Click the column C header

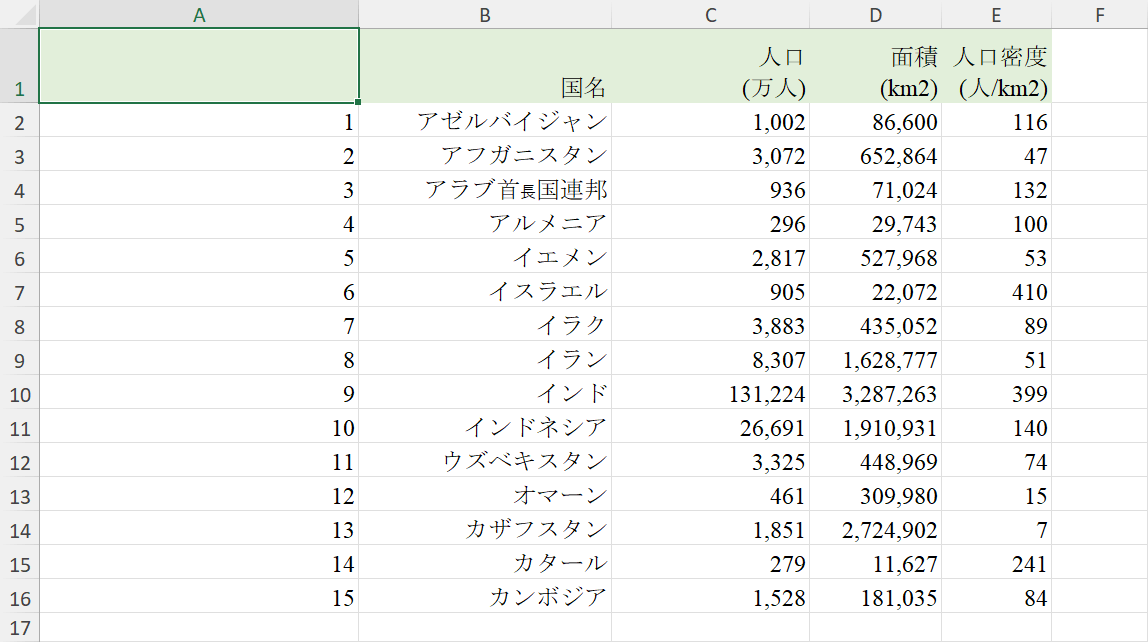coord(710,15)
